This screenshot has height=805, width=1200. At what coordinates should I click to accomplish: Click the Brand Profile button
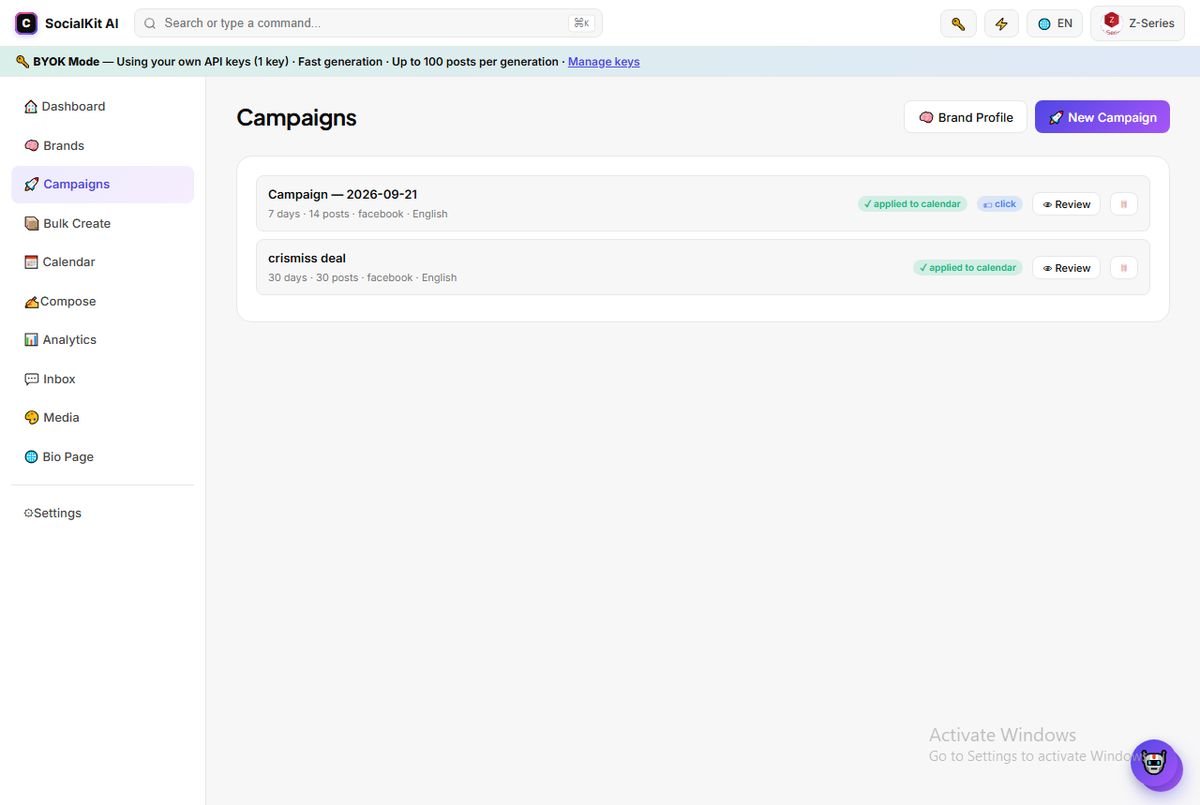click(x=965, y=117)
